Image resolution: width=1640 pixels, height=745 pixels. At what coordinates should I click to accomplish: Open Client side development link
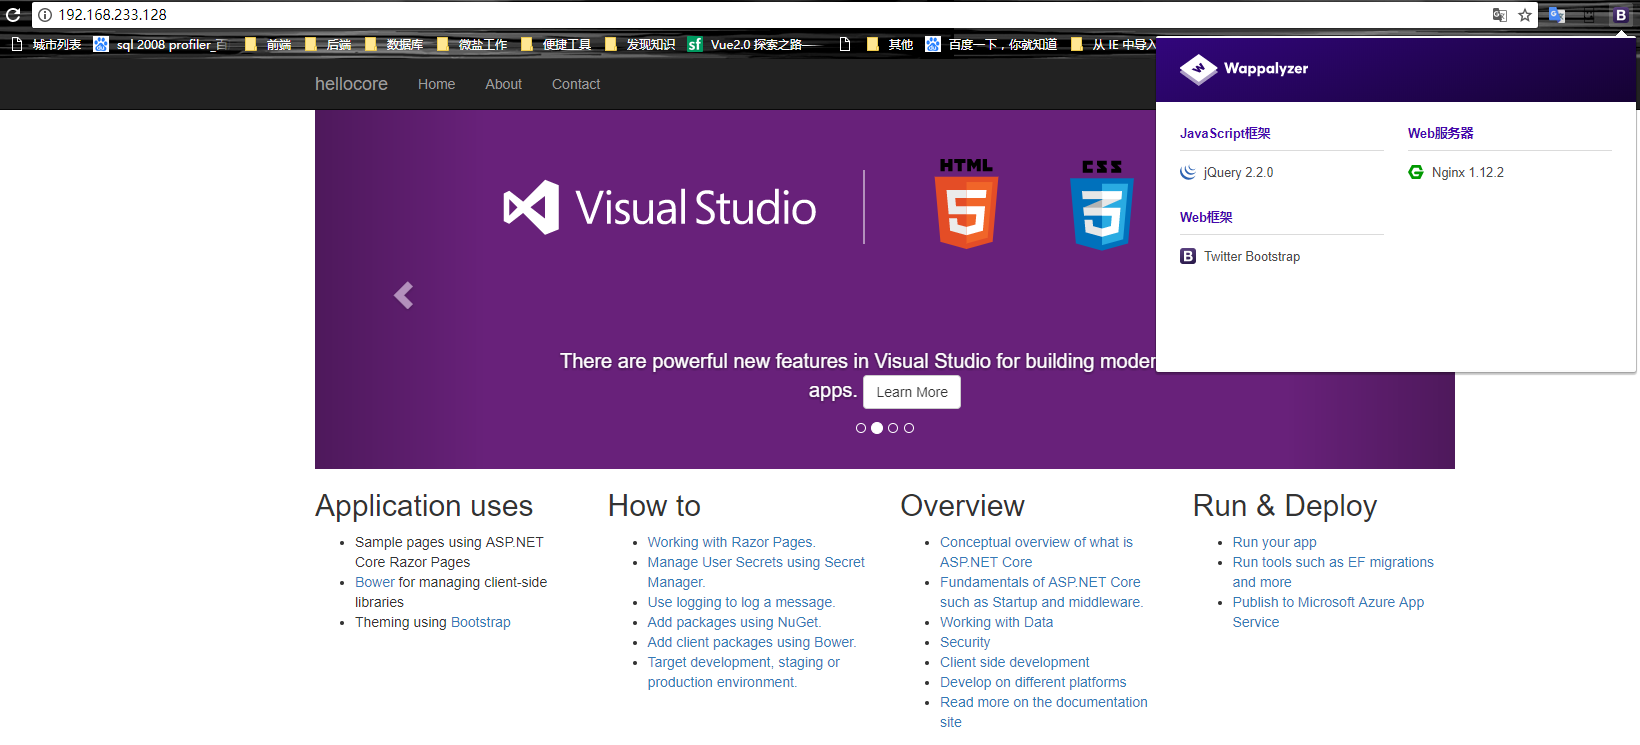point(1014,662)
